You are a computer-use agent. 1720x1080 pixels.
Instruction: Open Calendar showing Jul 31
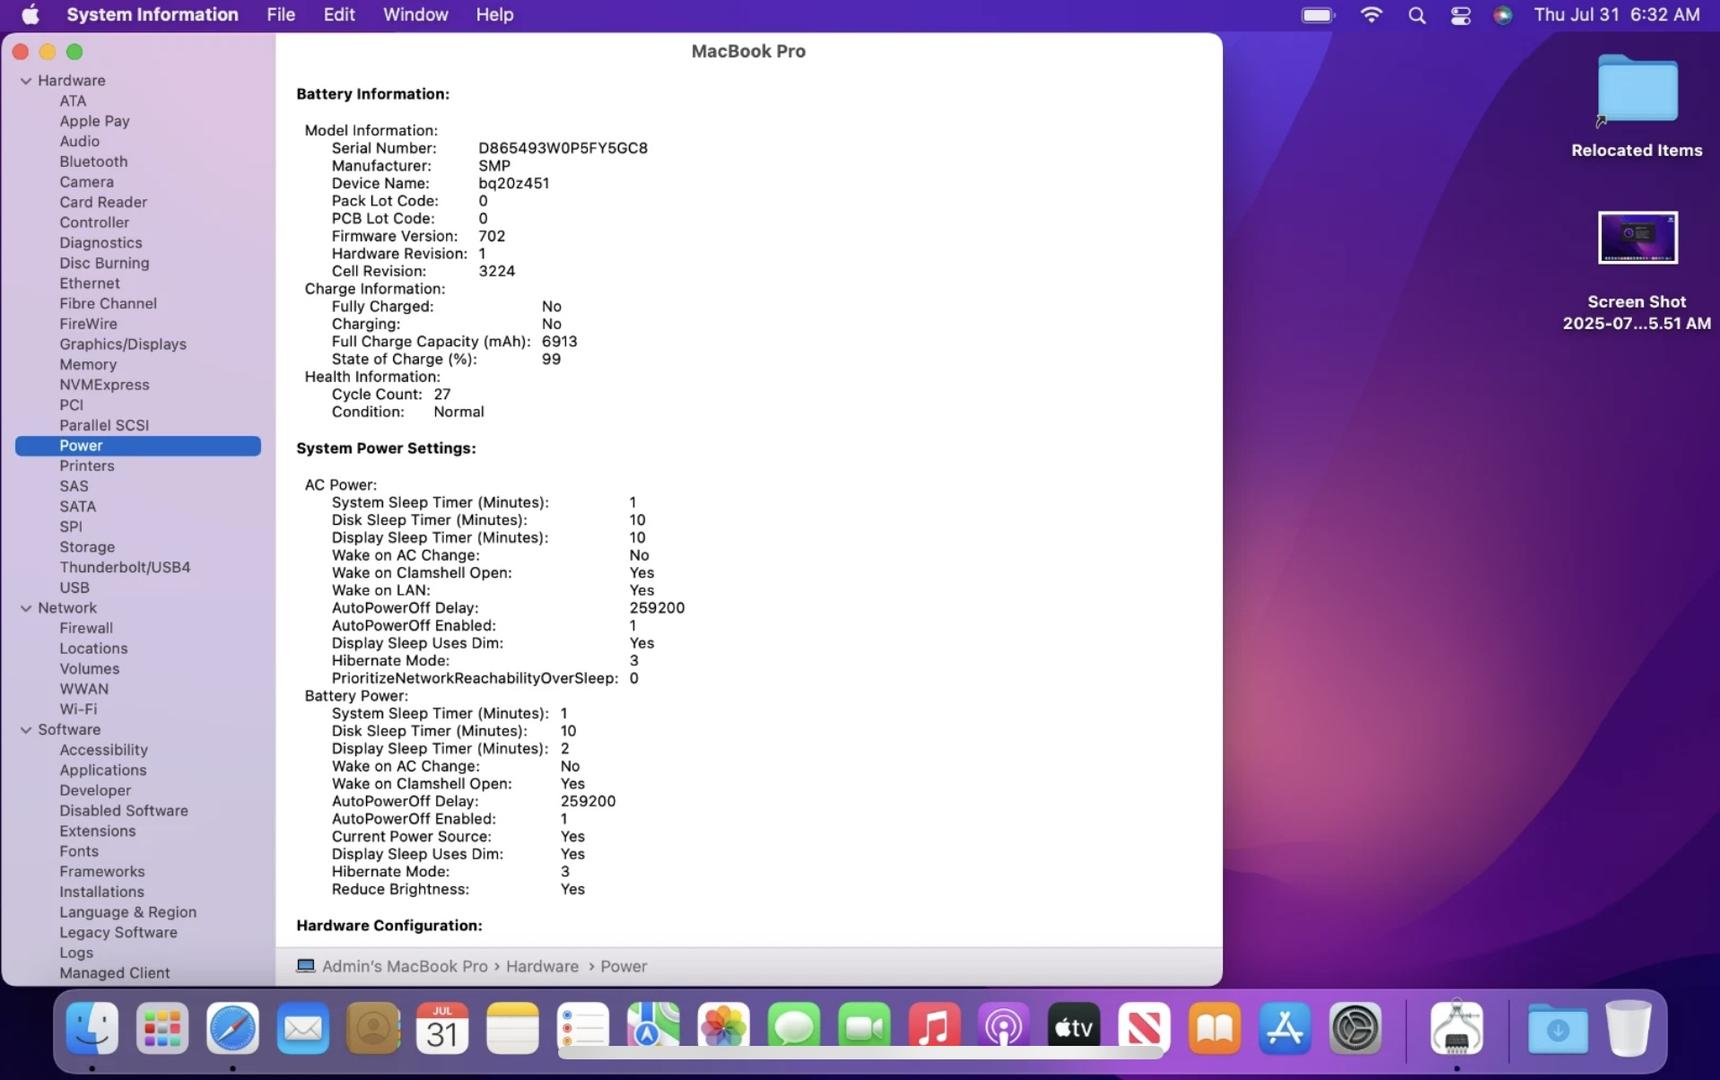click(x=443, y=1028)
